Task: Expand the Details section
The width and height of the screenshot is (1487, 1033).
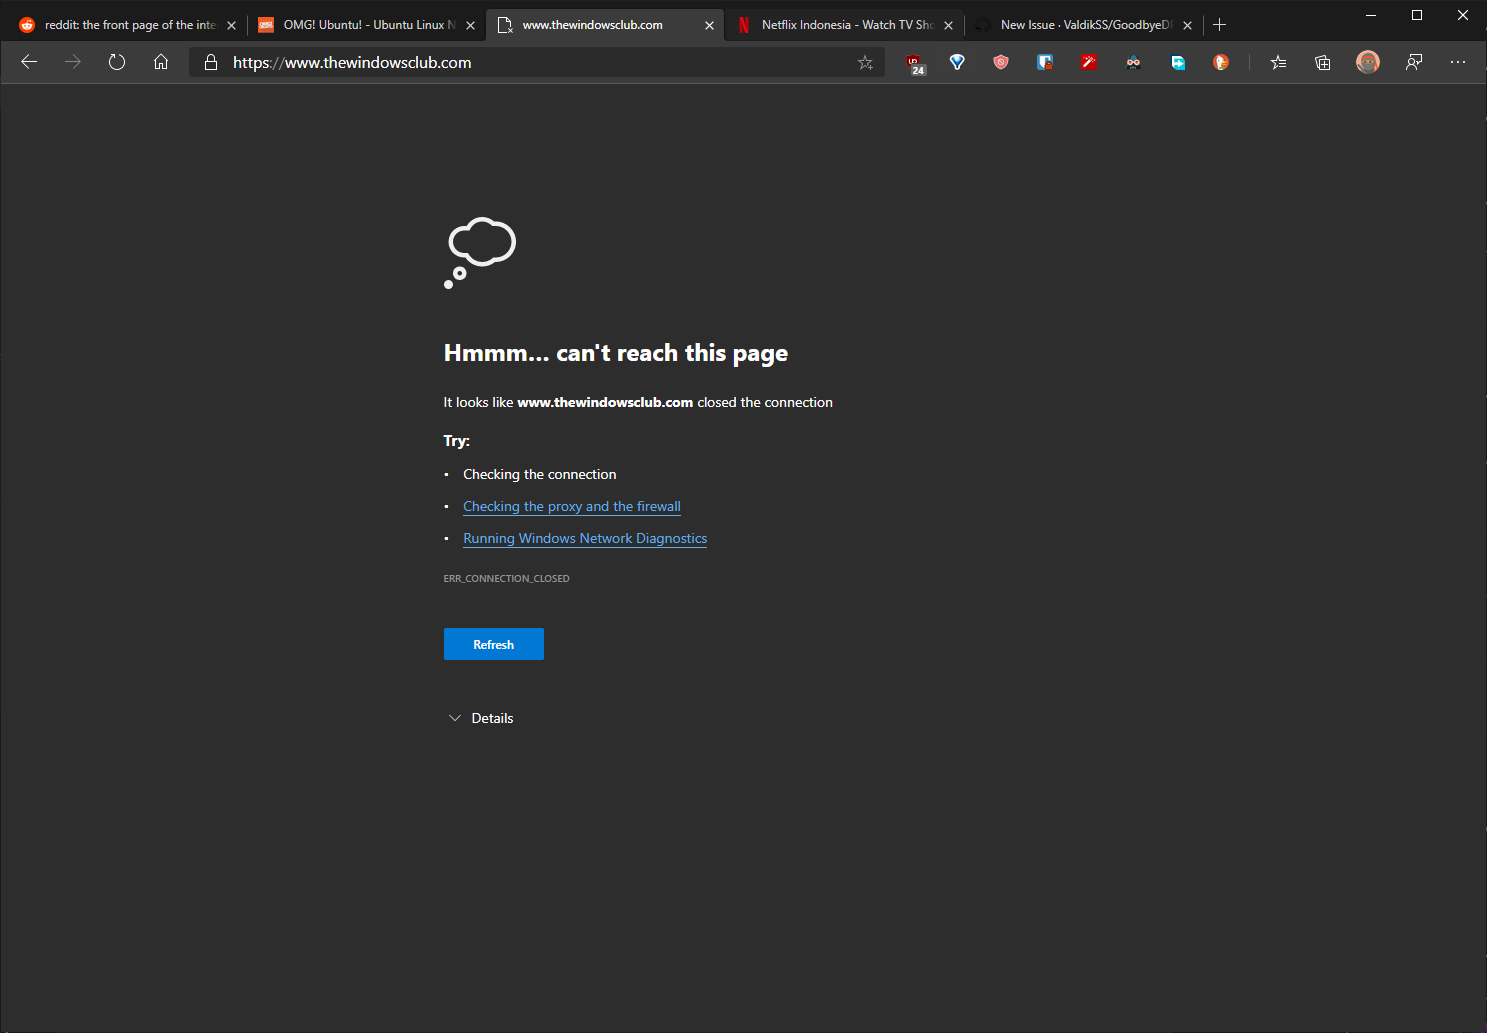Action: click(x=481, y=718)
